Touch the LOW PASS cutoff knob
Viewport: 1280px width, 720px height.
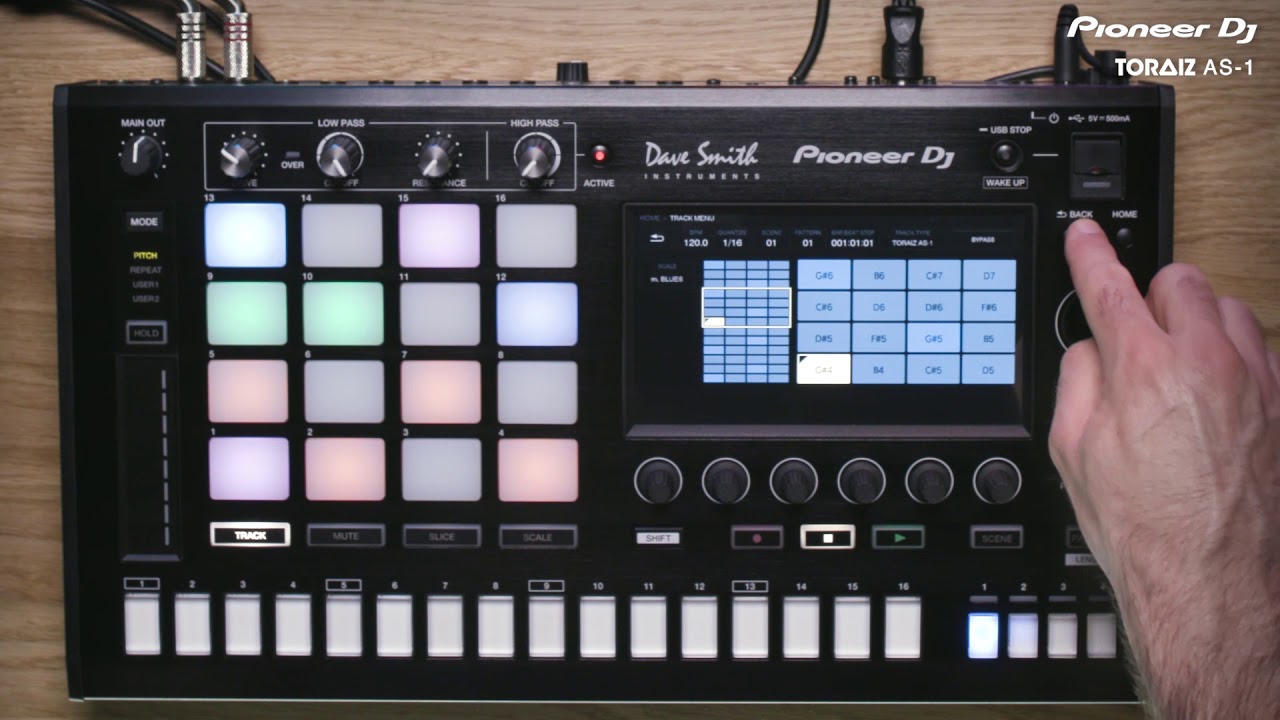(339, 157)
